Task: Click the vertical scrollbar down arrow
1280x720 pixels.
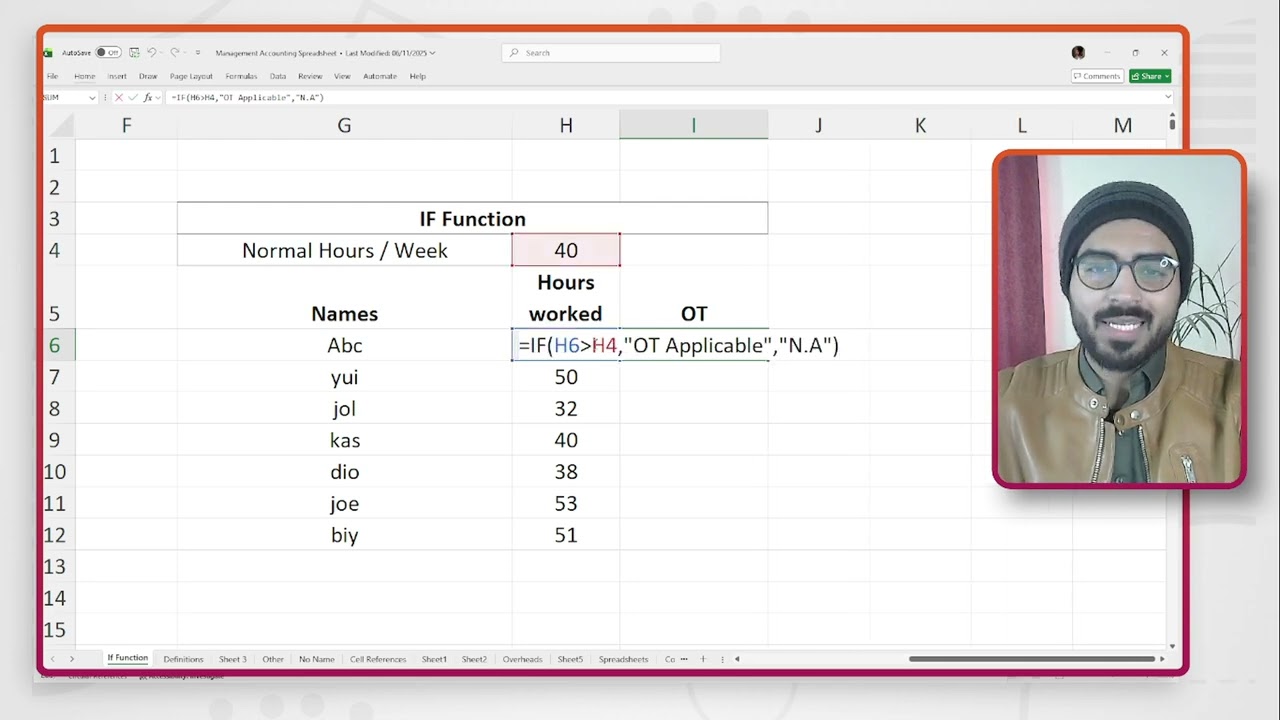Action: [1172, 646]
